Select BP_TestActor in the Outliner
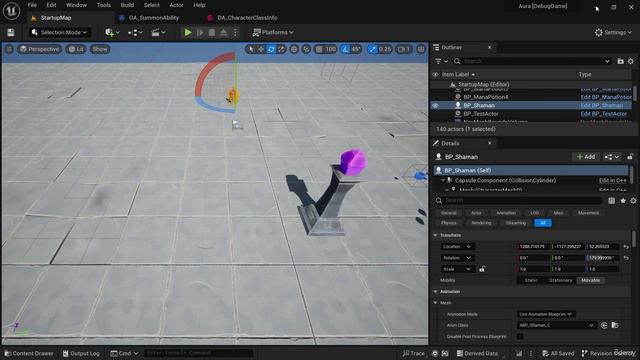 point(481,113)
